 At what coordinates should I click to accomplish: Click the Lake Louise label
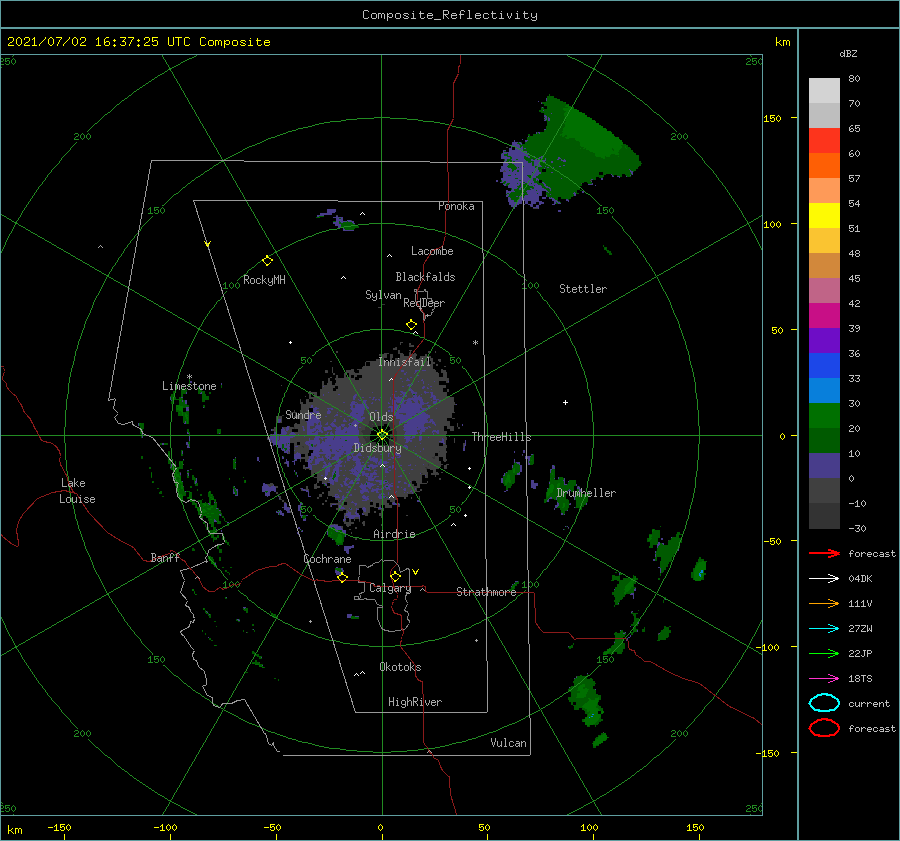coord(77,491)
